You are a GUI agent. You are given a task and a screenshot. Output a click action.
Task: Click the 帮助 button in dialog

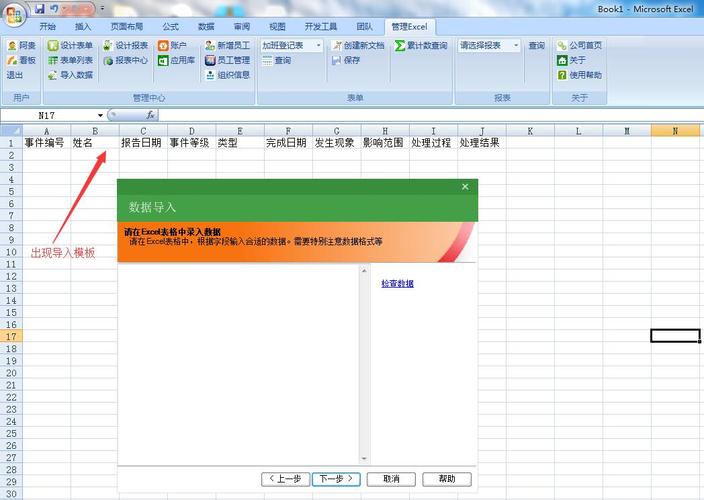(447, 479)
